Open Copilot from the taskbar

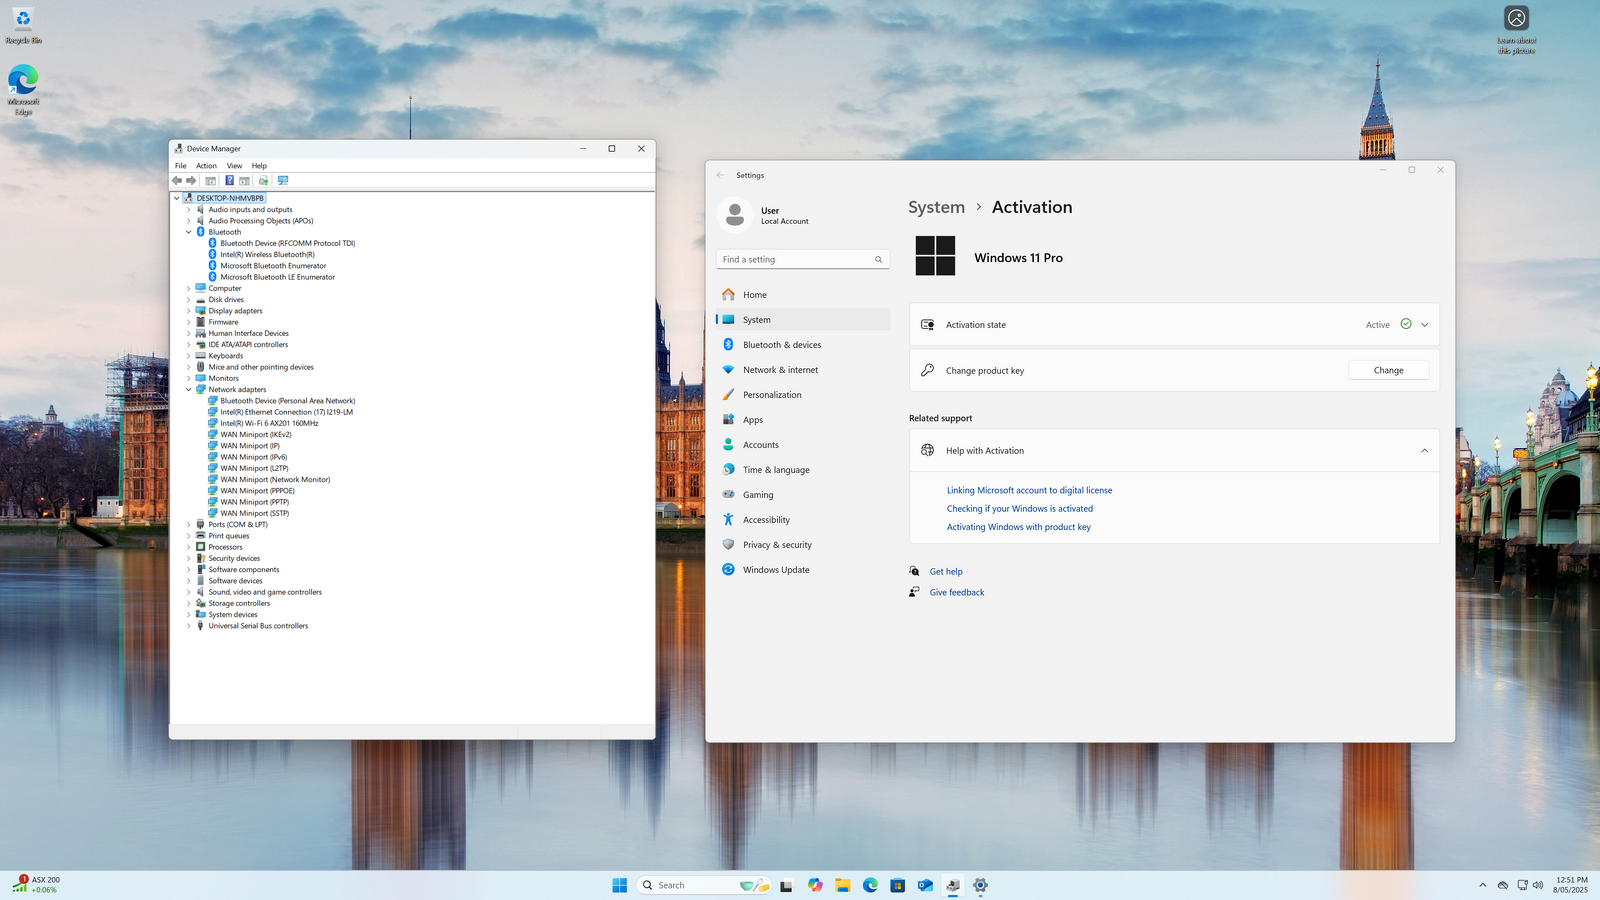click(815, 885)
